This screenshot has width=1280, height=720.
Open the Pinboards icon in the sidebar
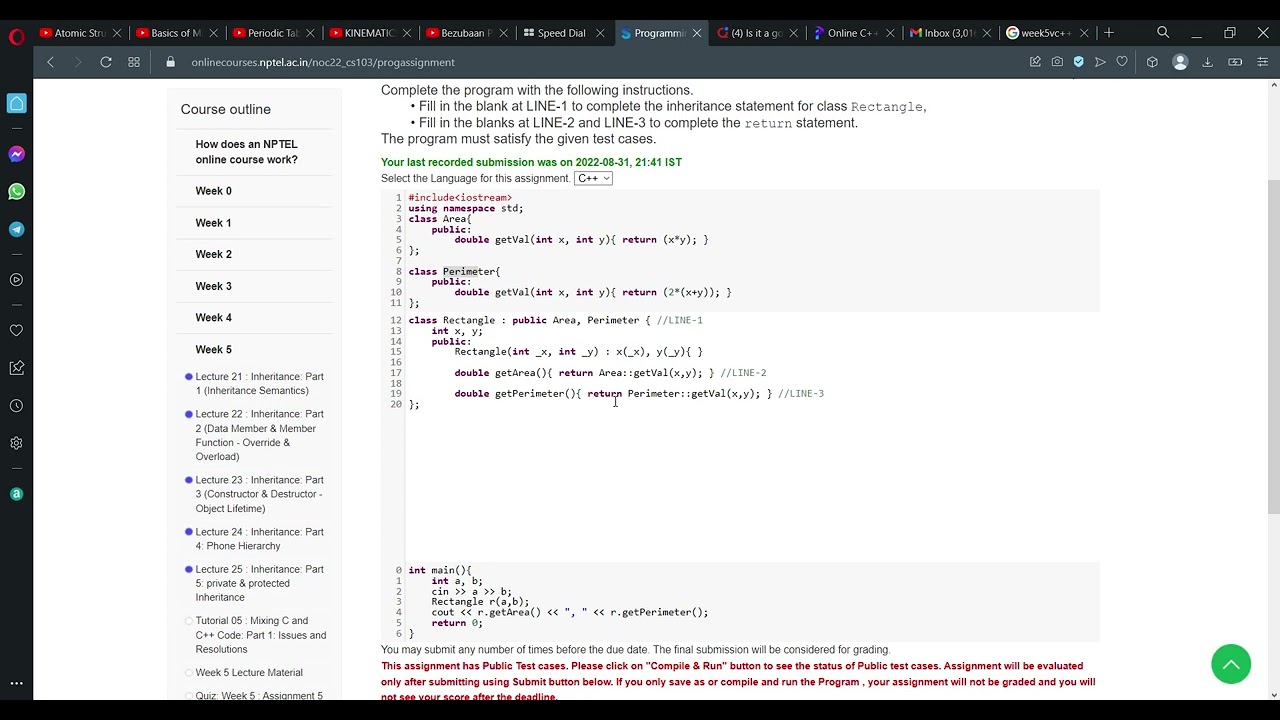17,368
